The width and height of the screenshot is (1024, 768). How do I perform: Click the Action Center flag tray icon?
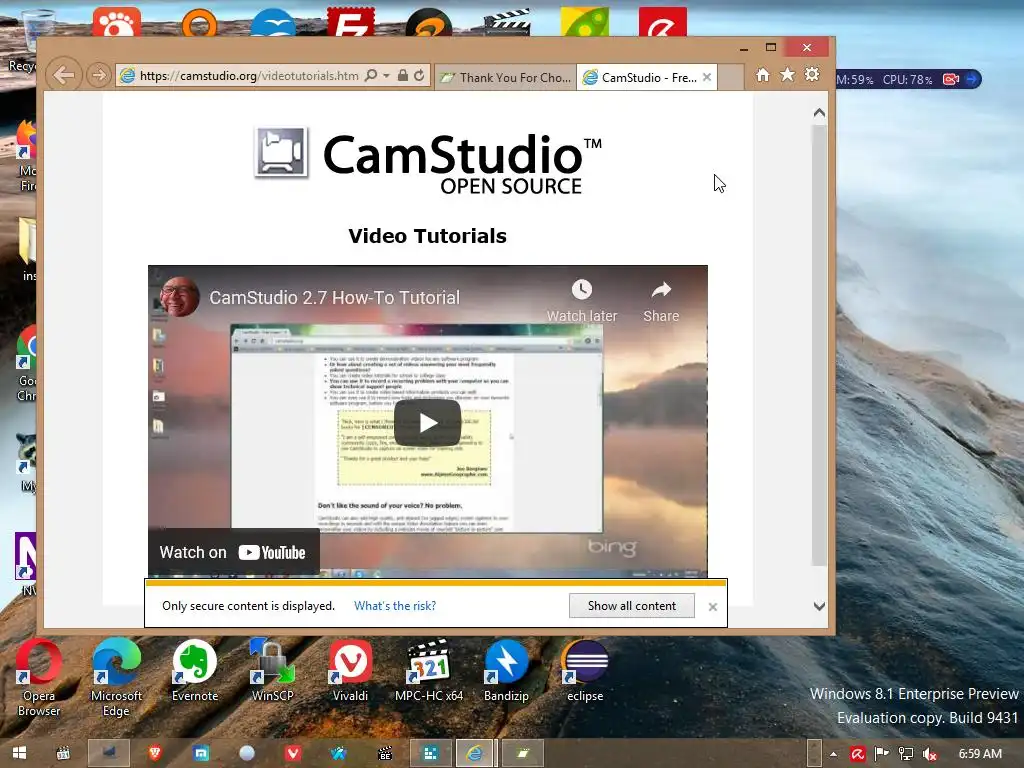[x=881, y=754]
